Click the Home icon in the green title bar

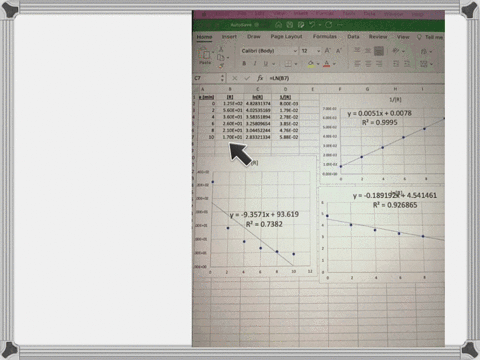click(278, 25)
